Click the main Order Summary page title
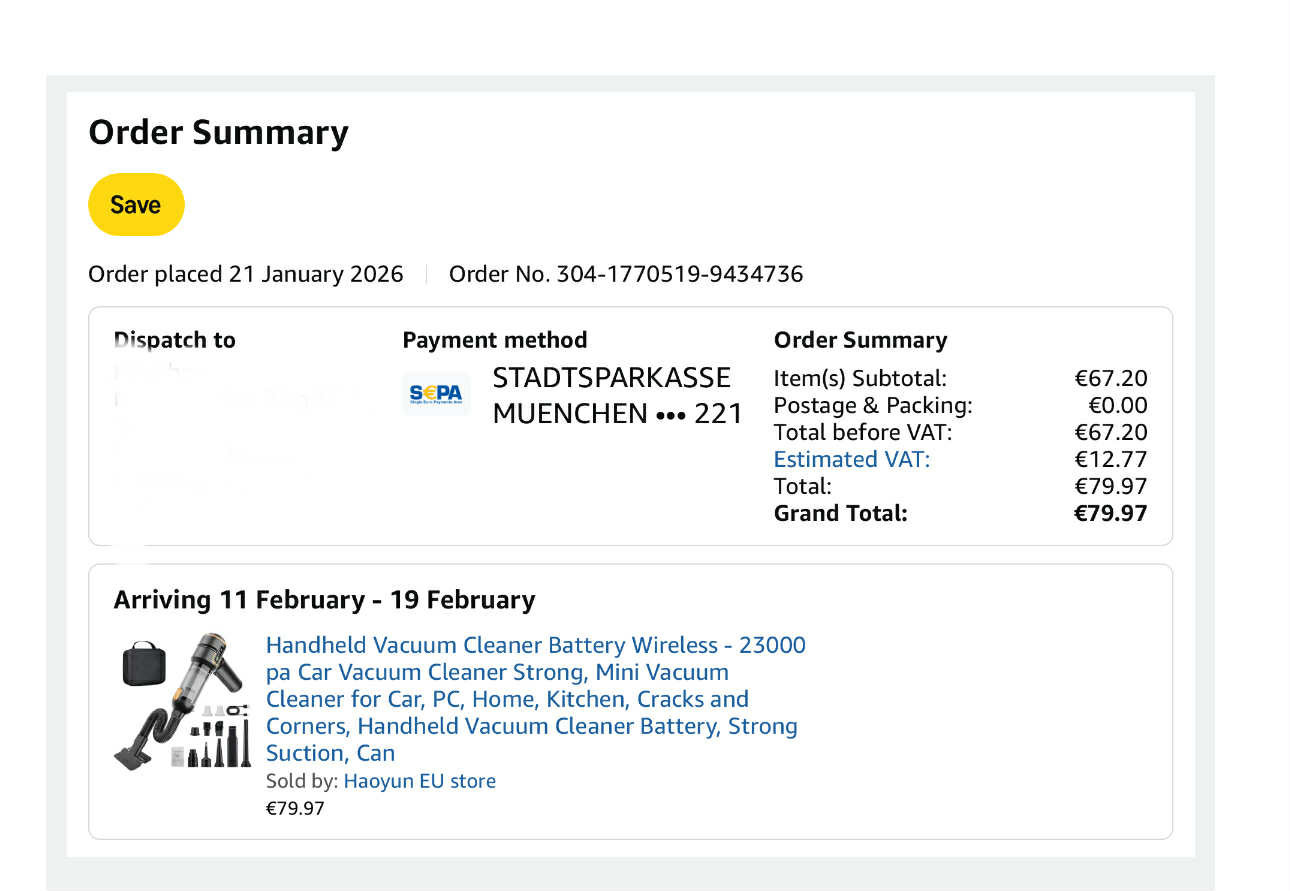Screen dimensions: 1290x891 tap(219, 132)
